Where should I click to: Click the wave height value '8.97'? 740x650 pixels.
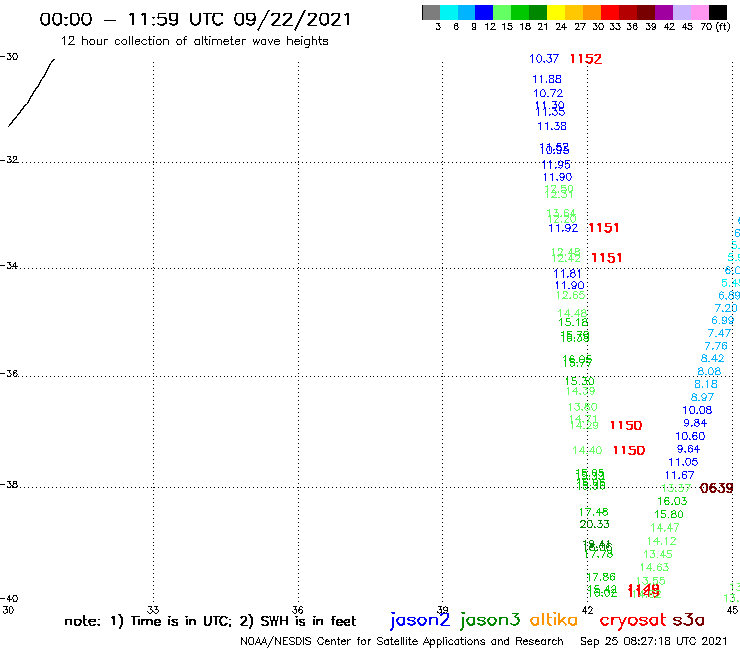click(x=702, y=397)
